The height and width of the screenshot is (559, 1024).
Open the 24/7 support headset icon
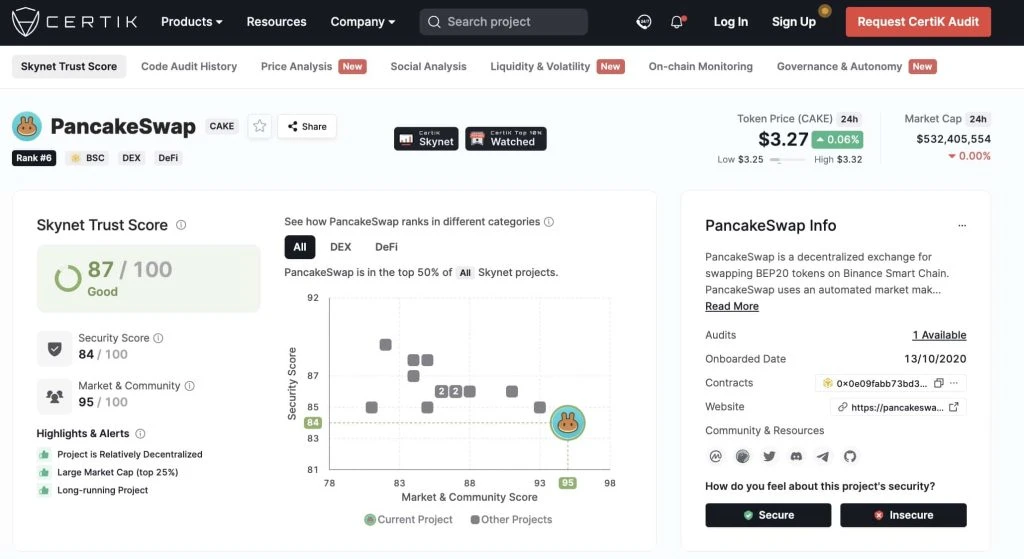(645, 22)
